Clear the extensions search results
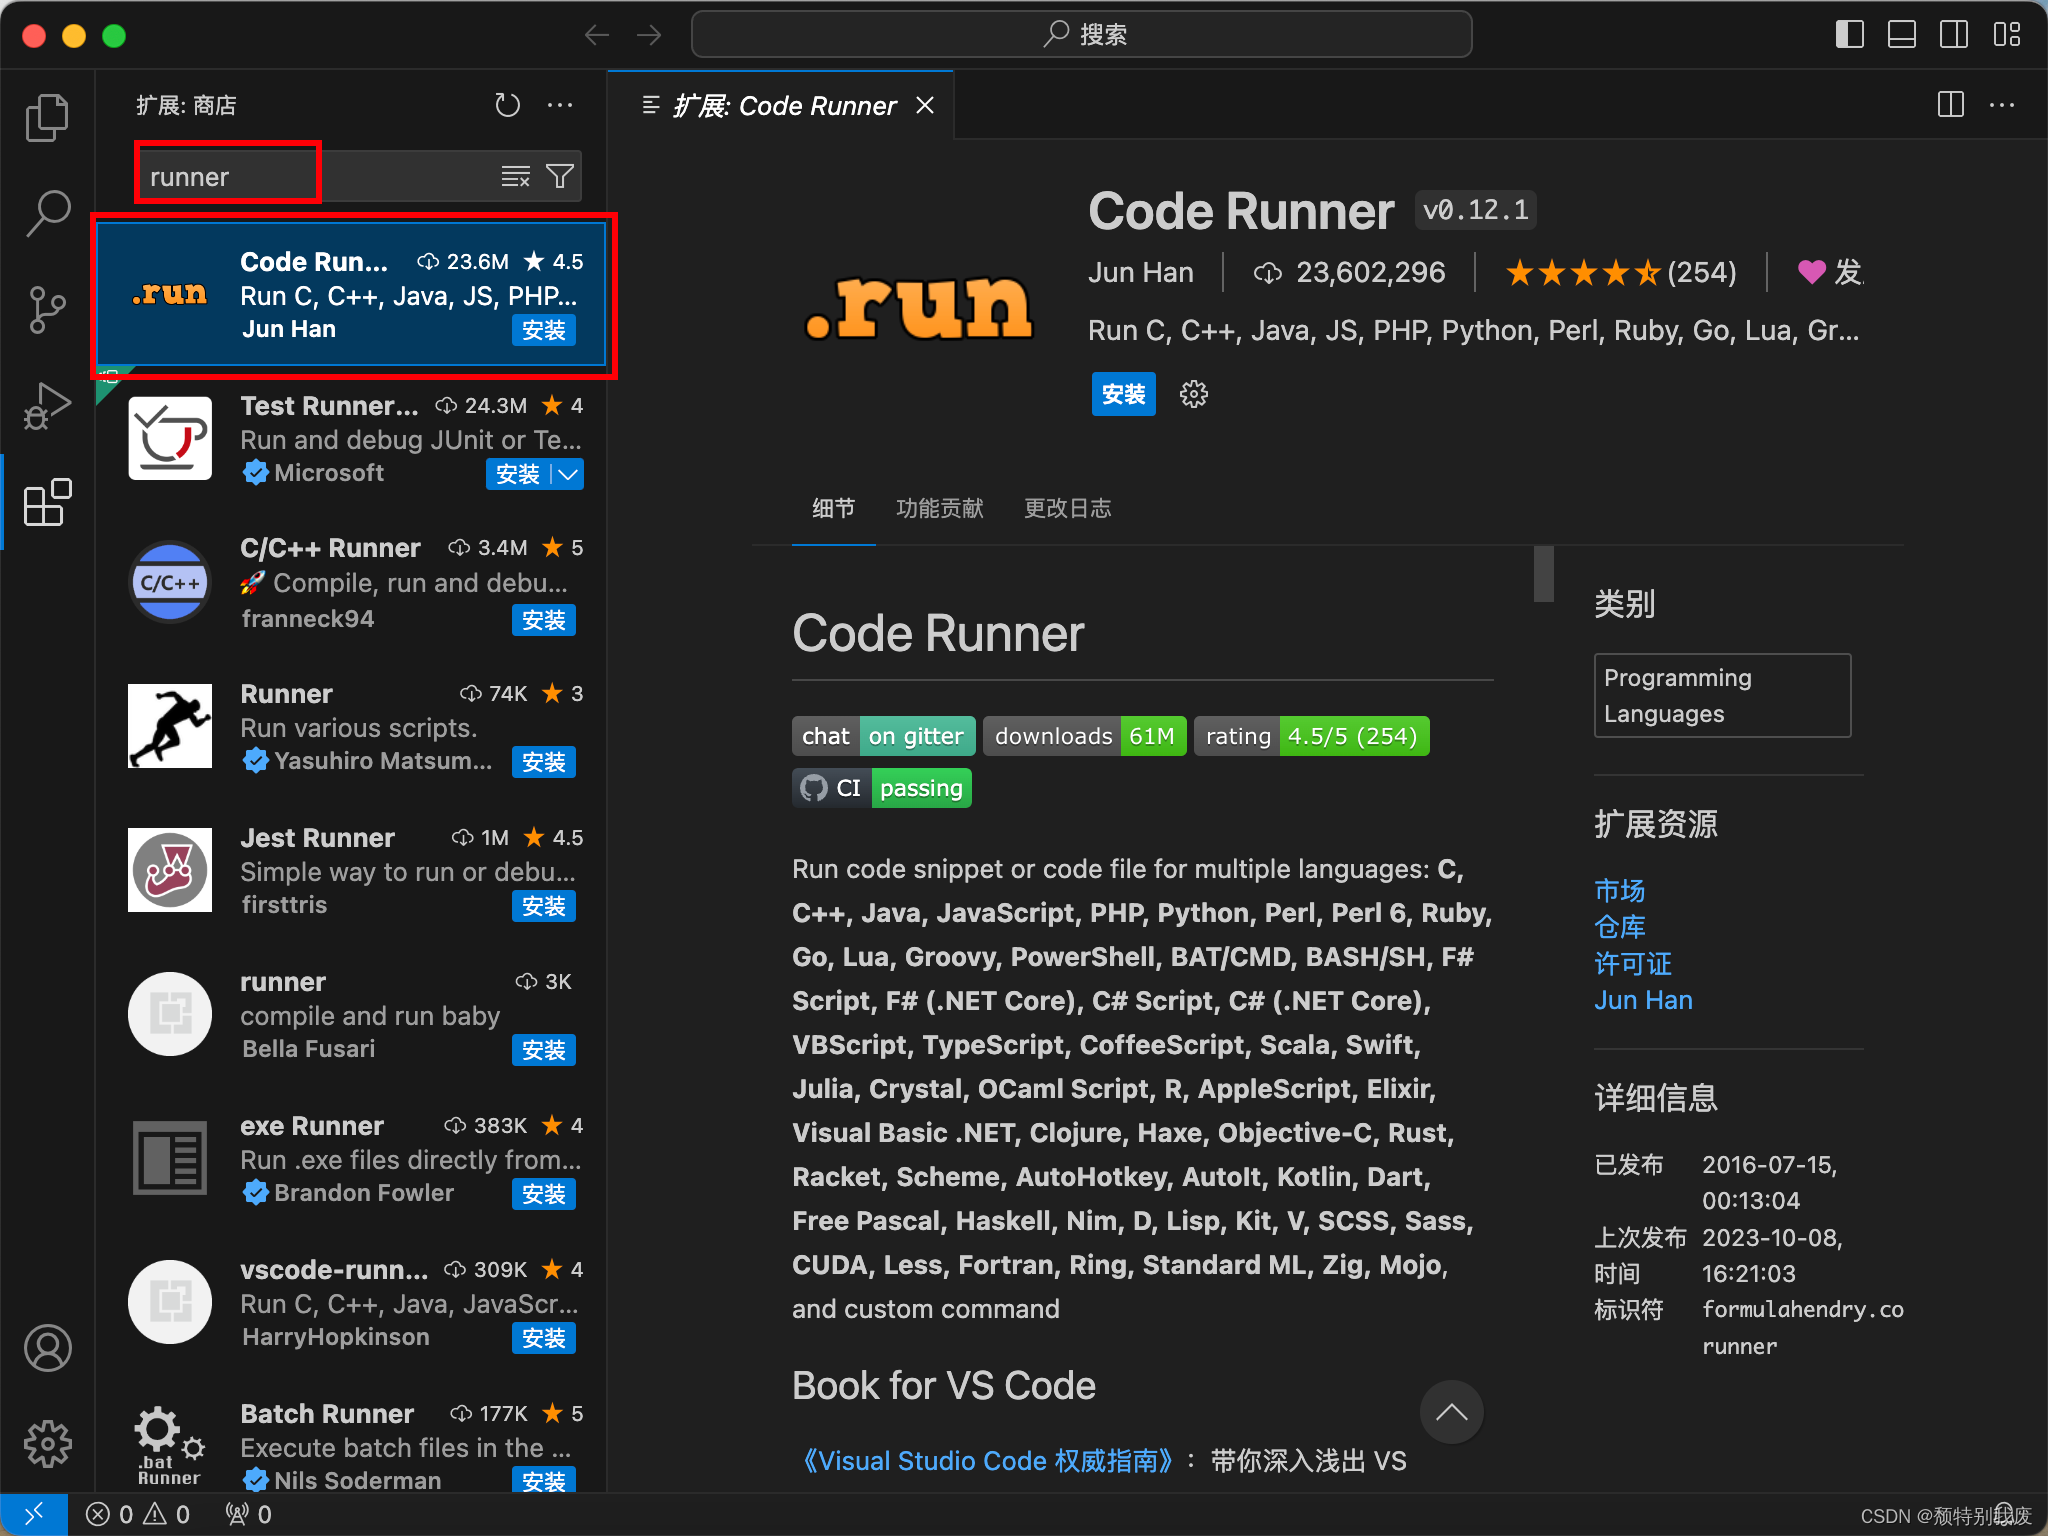This screenshot has width=2048, height=1536. pos(516,177)
